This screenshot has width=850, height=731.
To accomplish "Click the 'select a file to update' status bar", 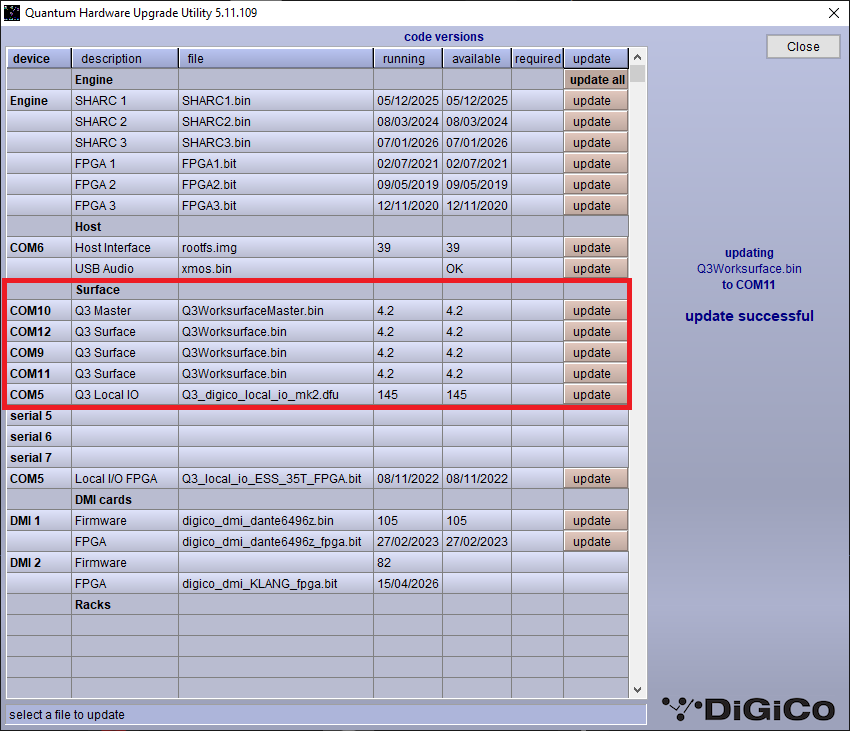I will click(326, 715).
